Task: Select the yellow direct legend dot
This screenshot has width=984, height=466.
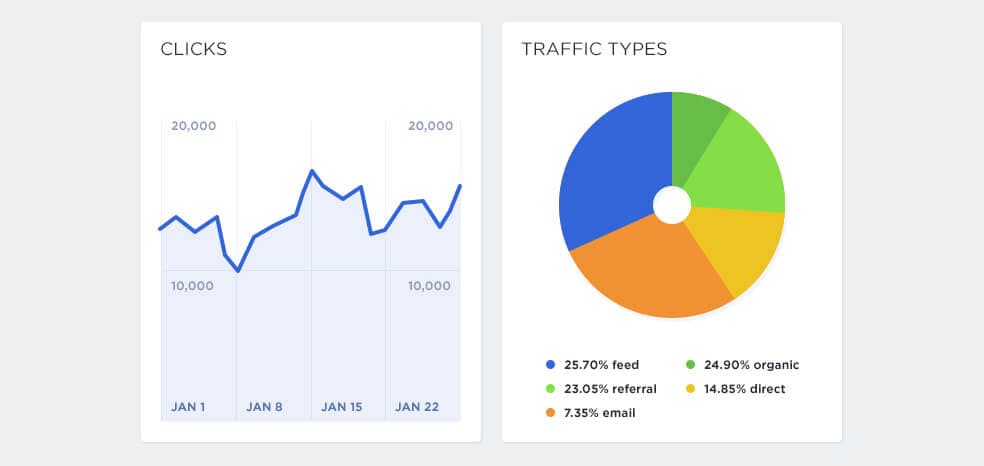Action: (691, 389)
